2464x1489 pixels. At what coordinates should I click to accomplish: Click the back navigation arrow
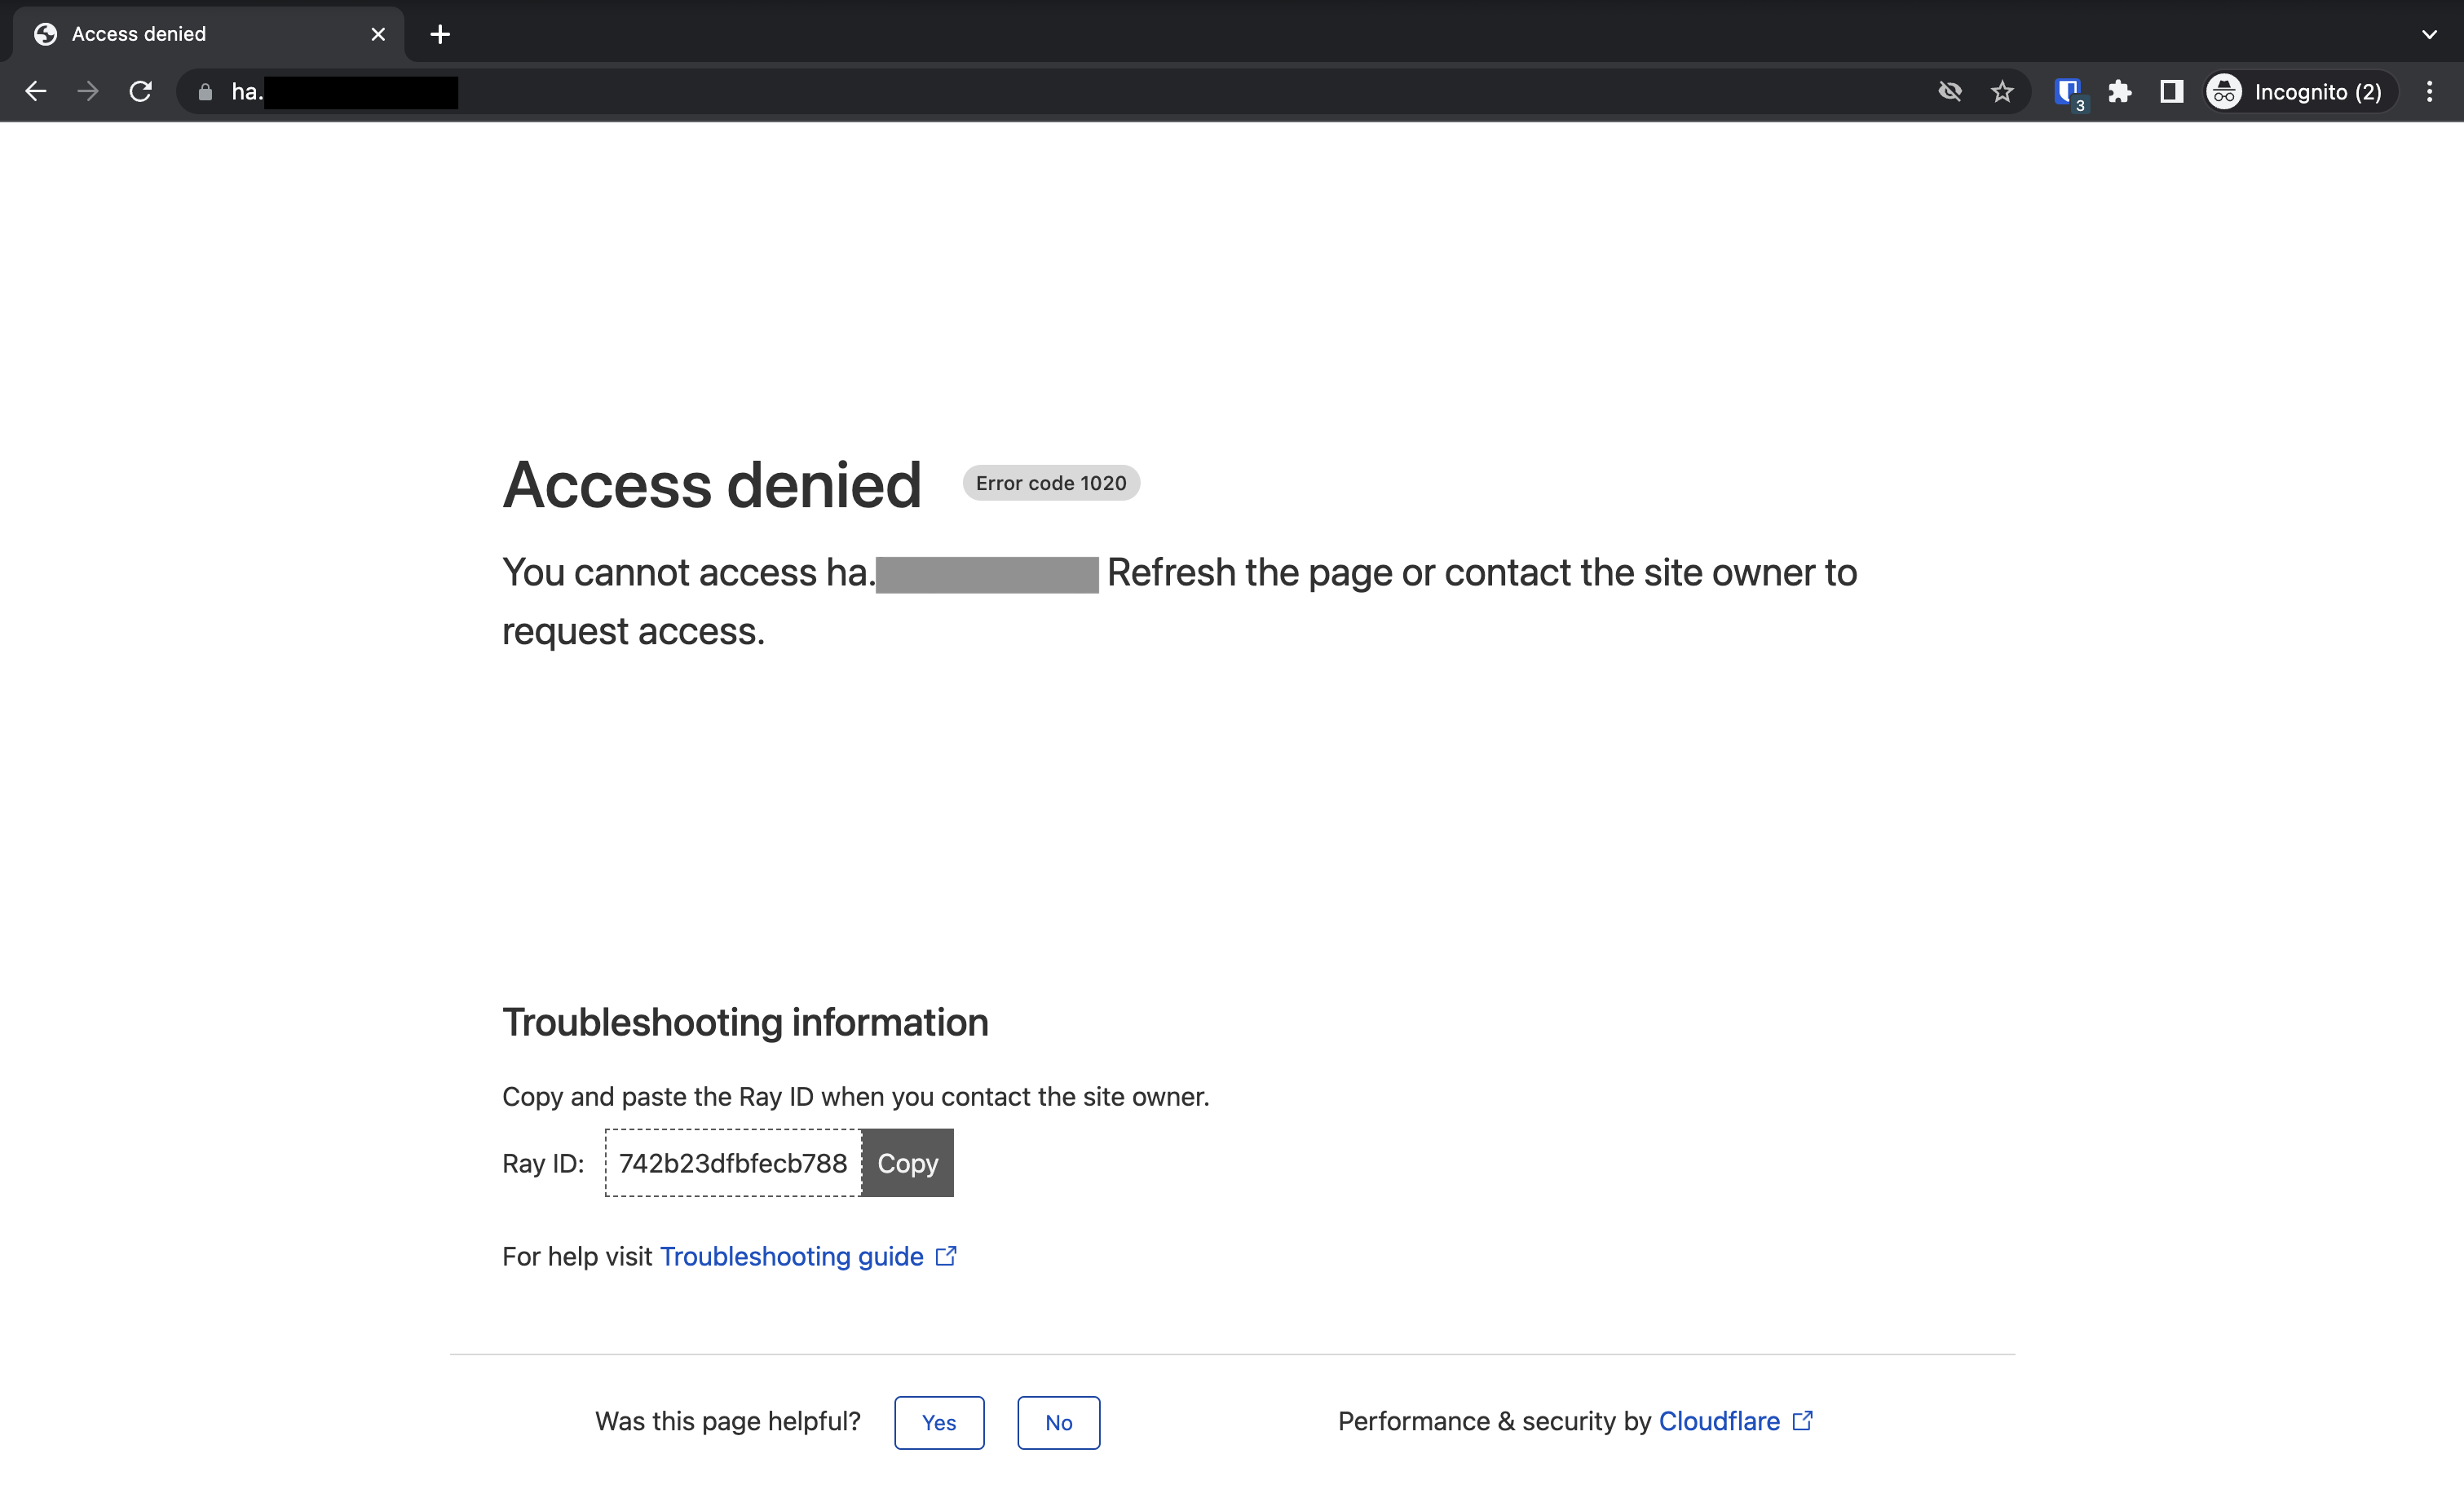pyautogui.click(x=36, y=91)
